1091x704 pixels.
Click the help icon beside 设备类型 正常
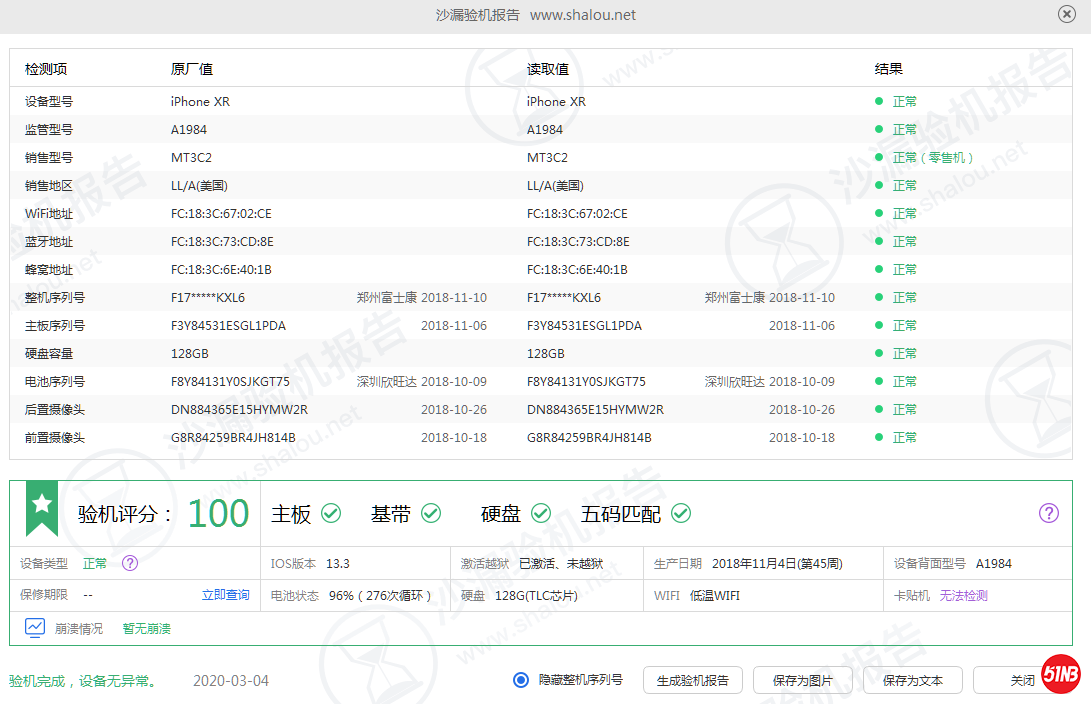129,563
